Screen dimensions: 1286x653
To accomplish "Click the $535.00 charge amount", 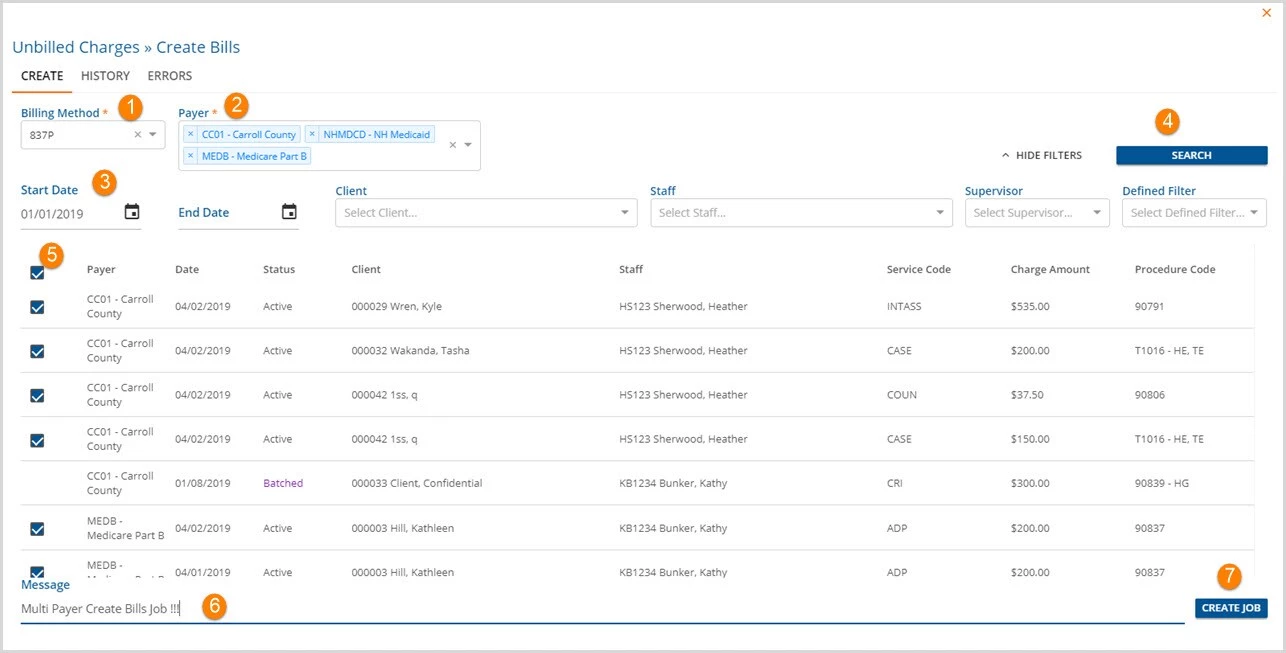I will coord(1030,306).
